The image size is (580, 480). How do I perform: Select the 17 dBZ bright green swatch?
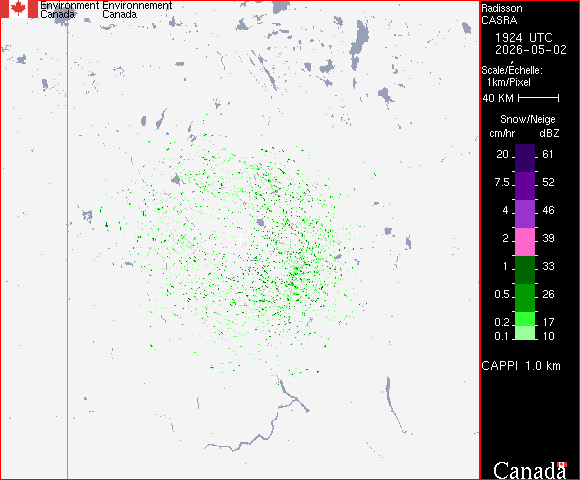click(525, 319)
